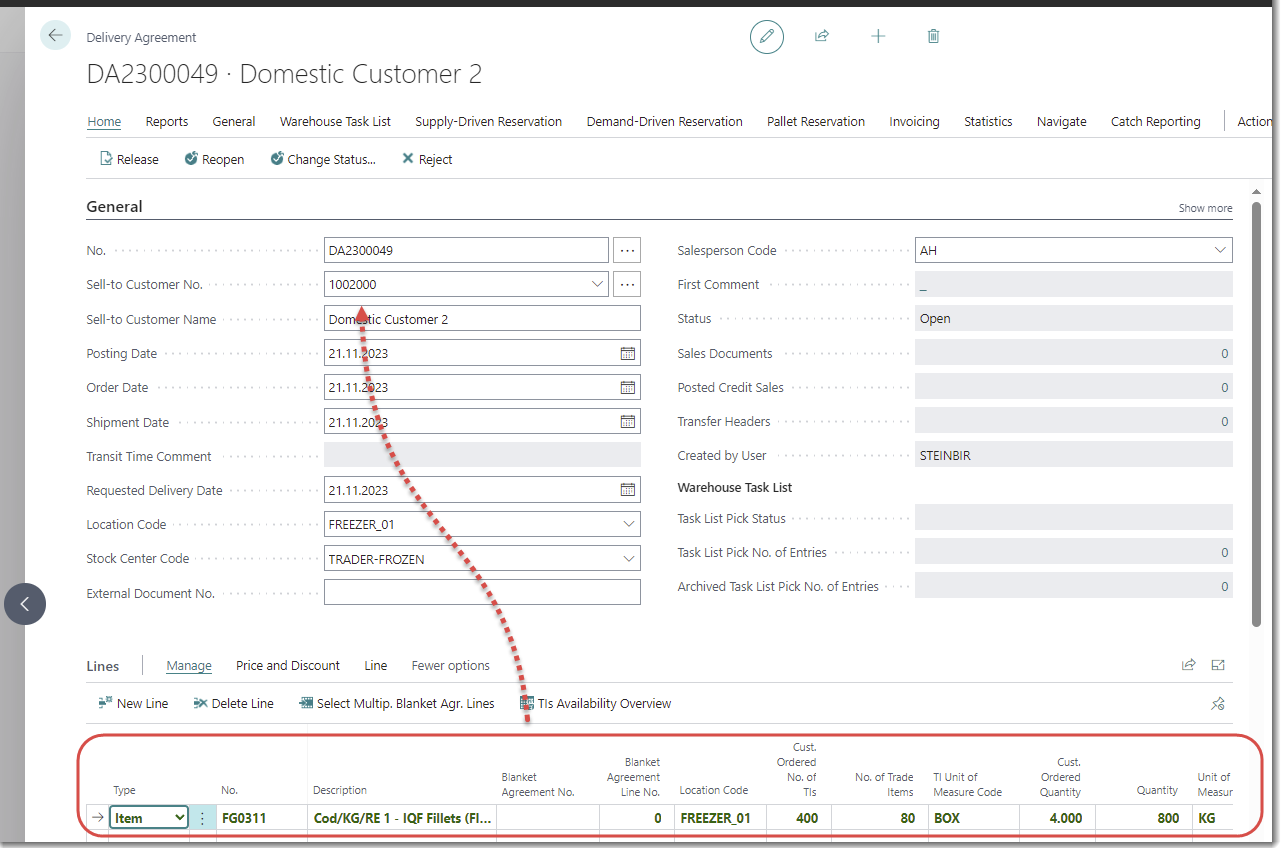
Task: Switch to the Invoicing tab
Action: pos(914,122)
